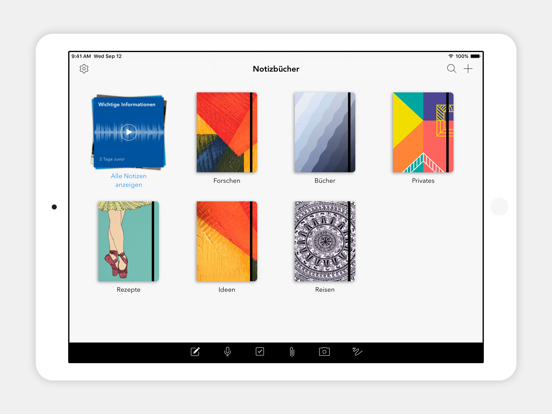Select the Privates label text
This screenshot has height=414, width=552.
point(423,181)
